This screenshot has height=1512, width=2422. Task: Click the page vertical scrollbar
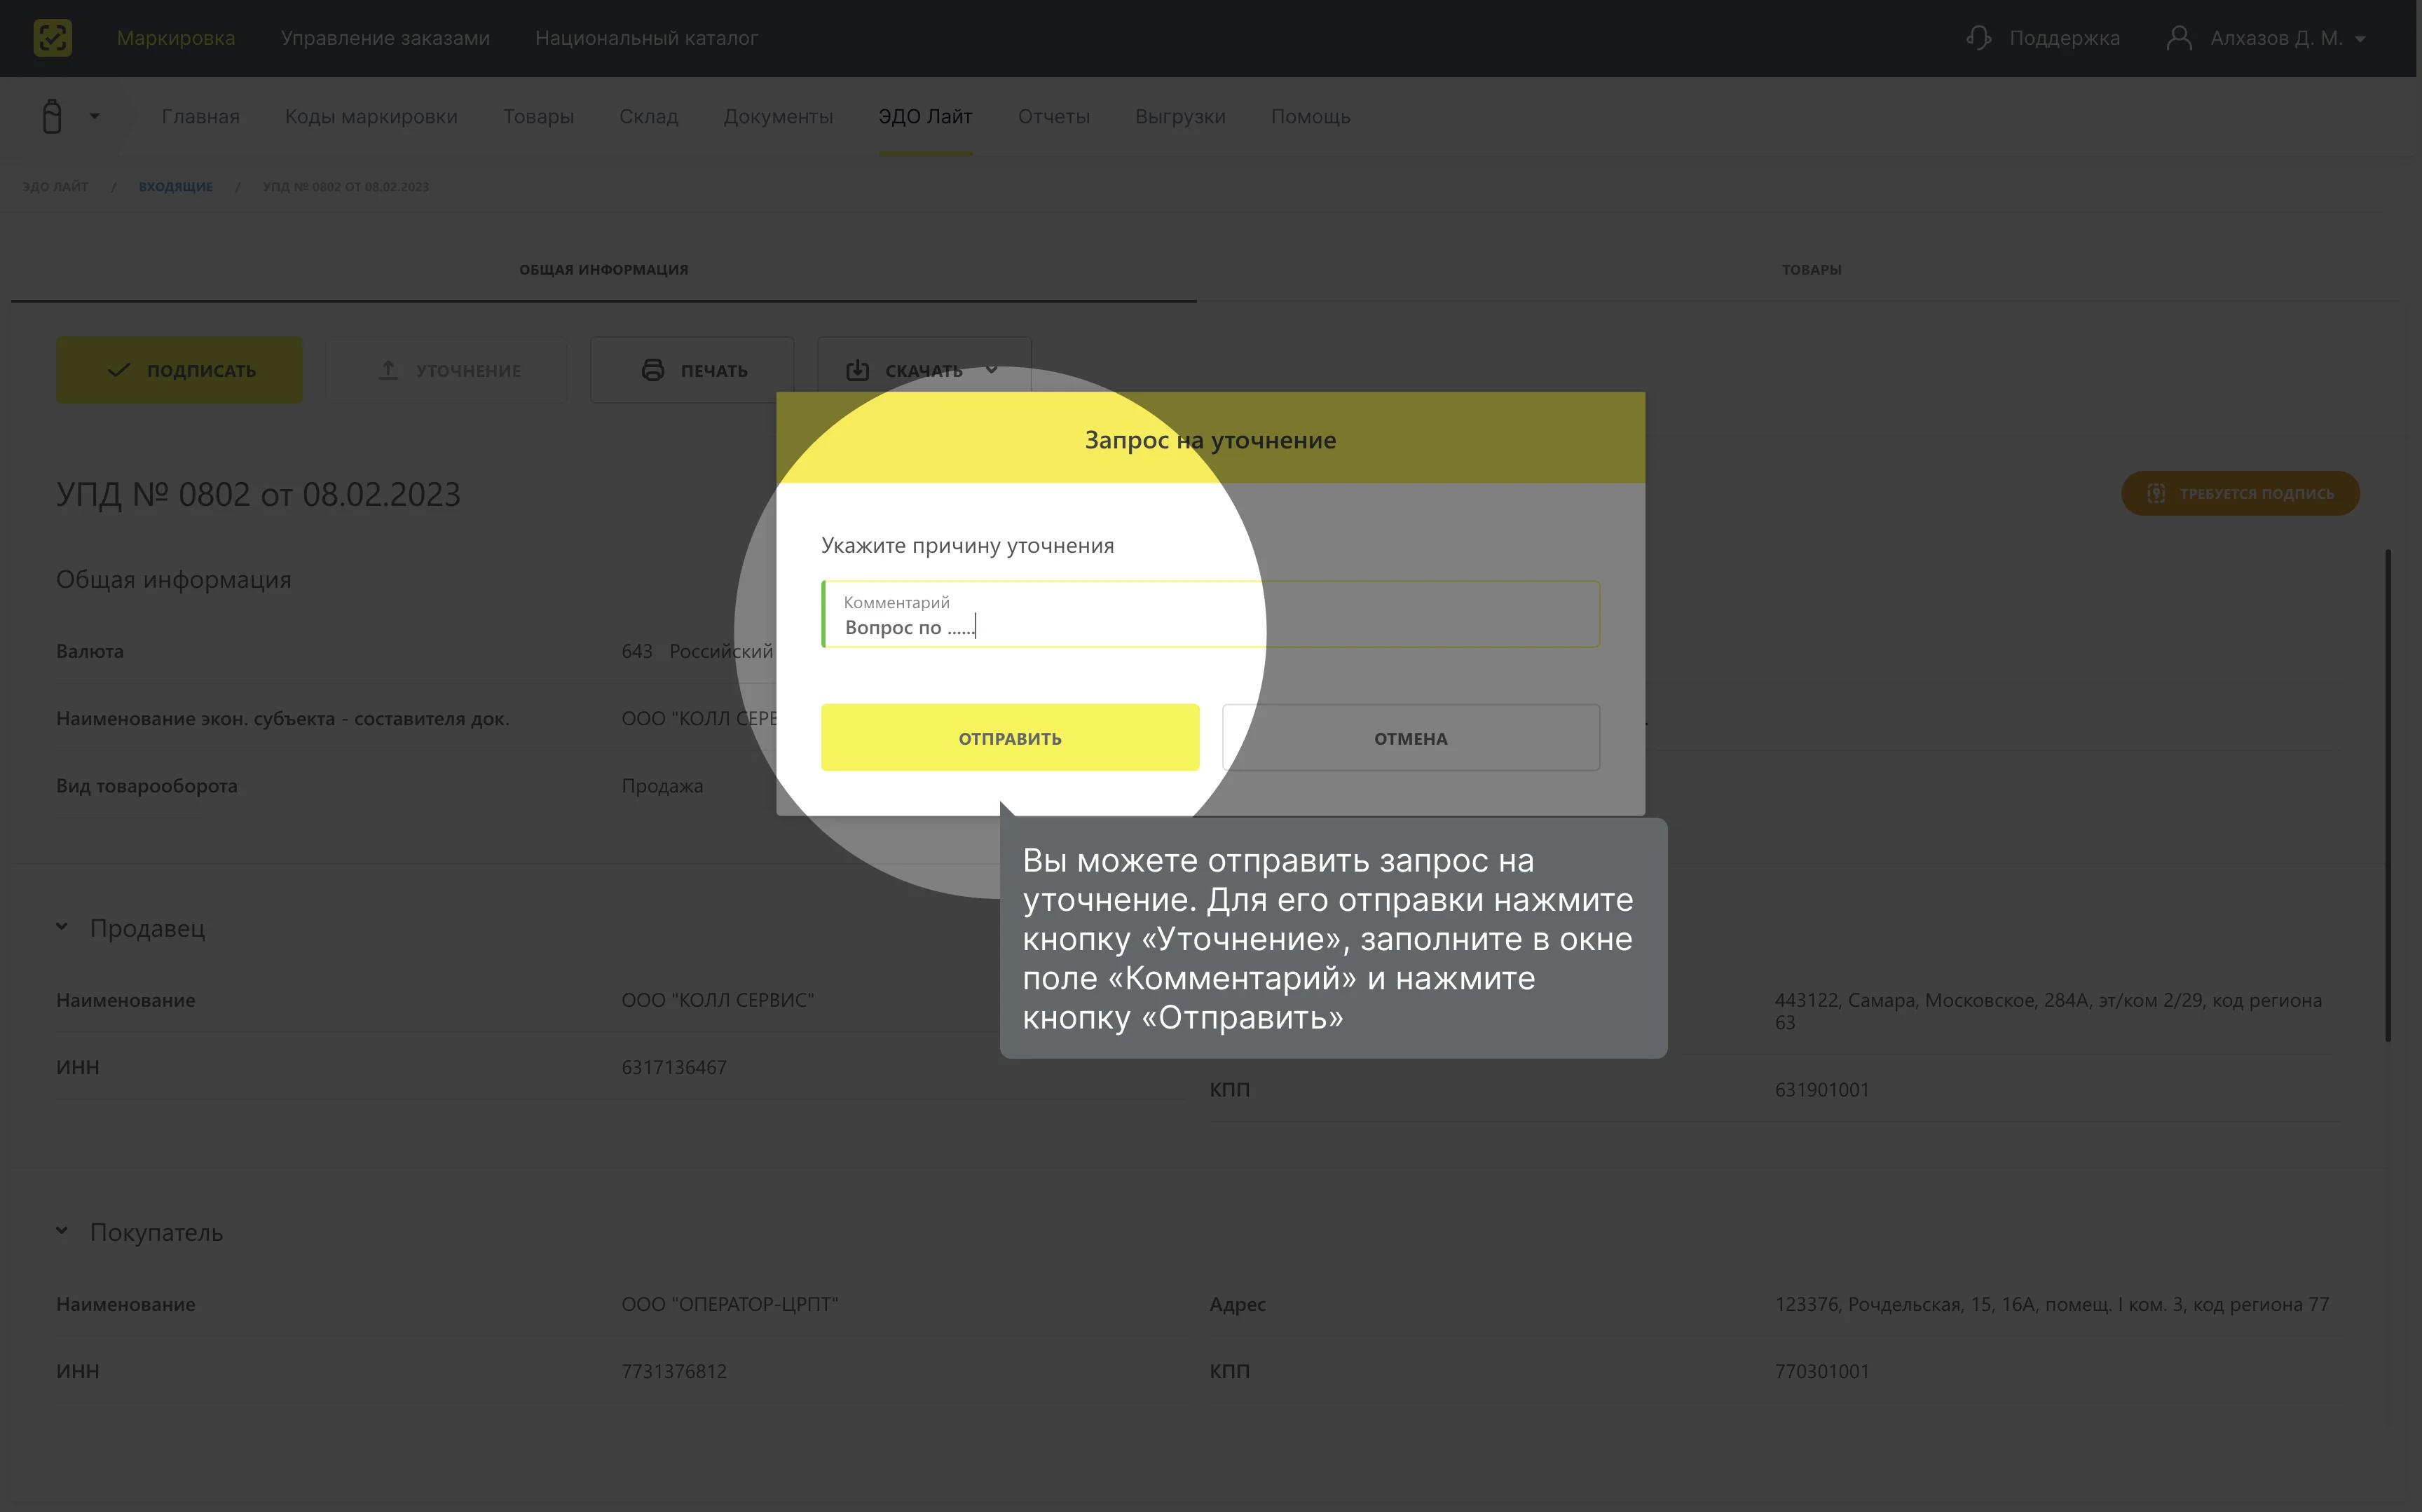pos(2387,795)
